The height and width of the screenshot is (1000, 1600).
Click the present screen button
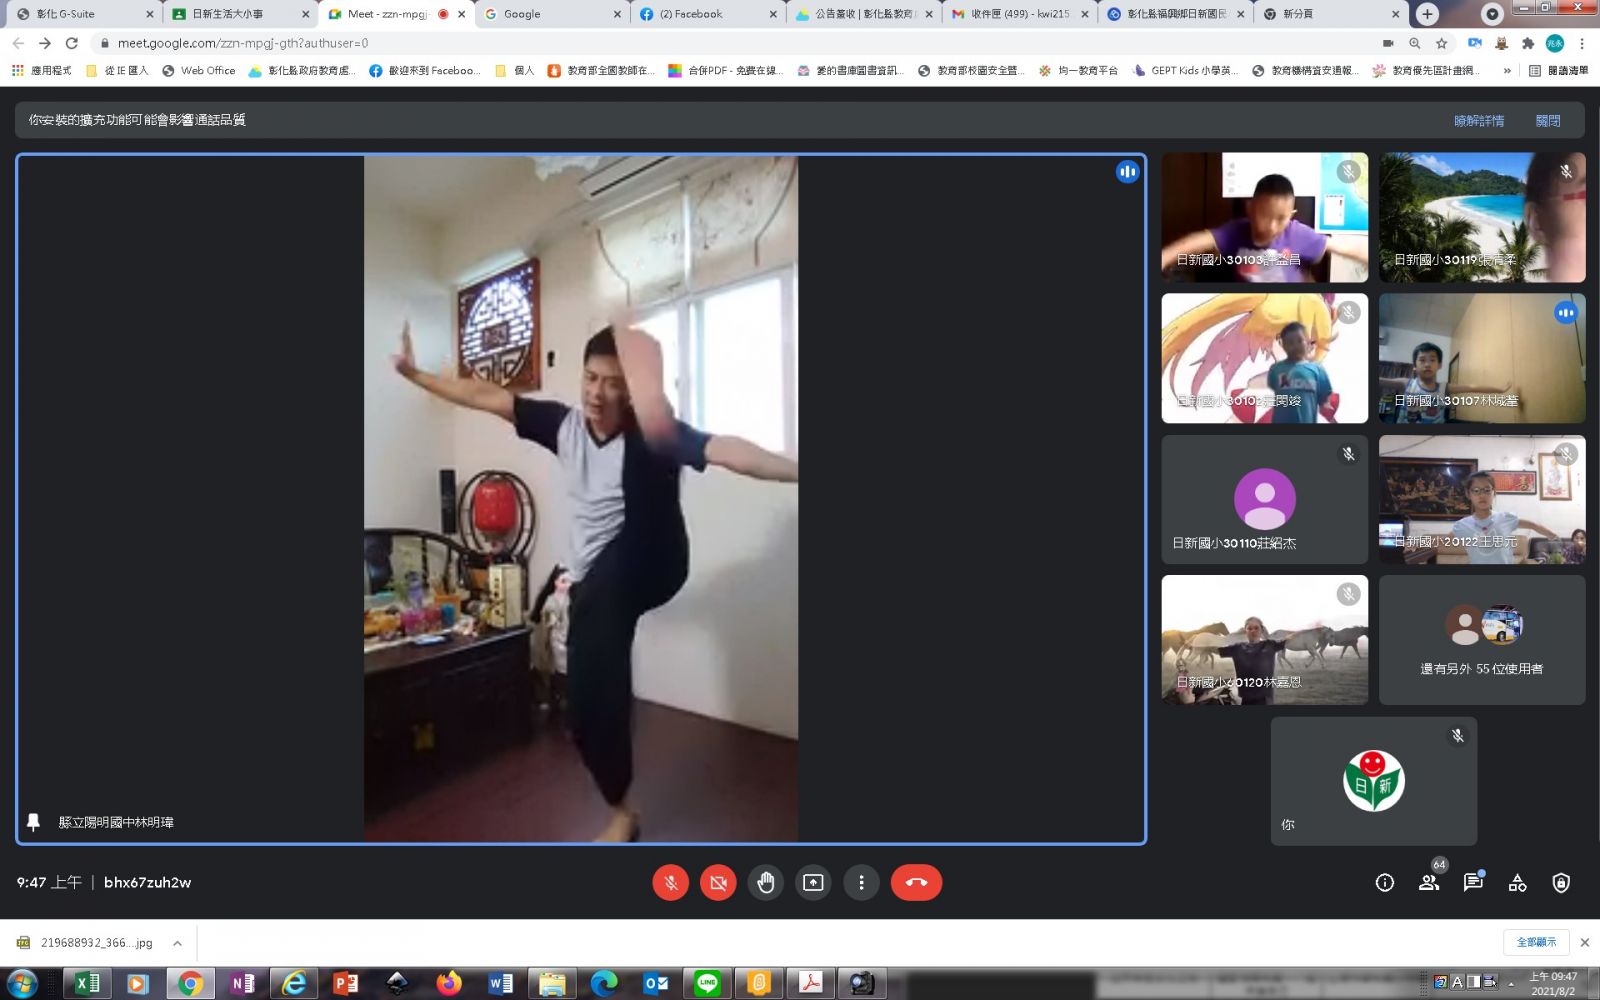pyautogui.click(x=814, y=882)
